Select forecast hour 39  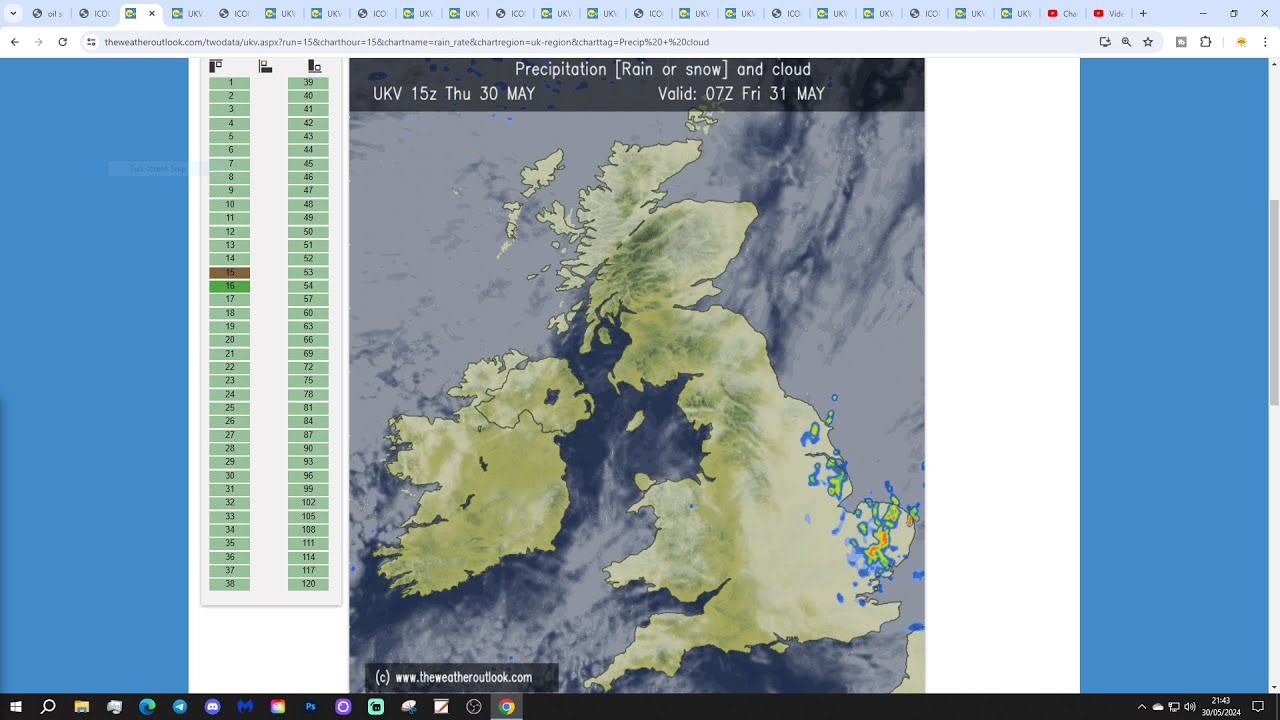pyautogui.click(x=308, y=83)
